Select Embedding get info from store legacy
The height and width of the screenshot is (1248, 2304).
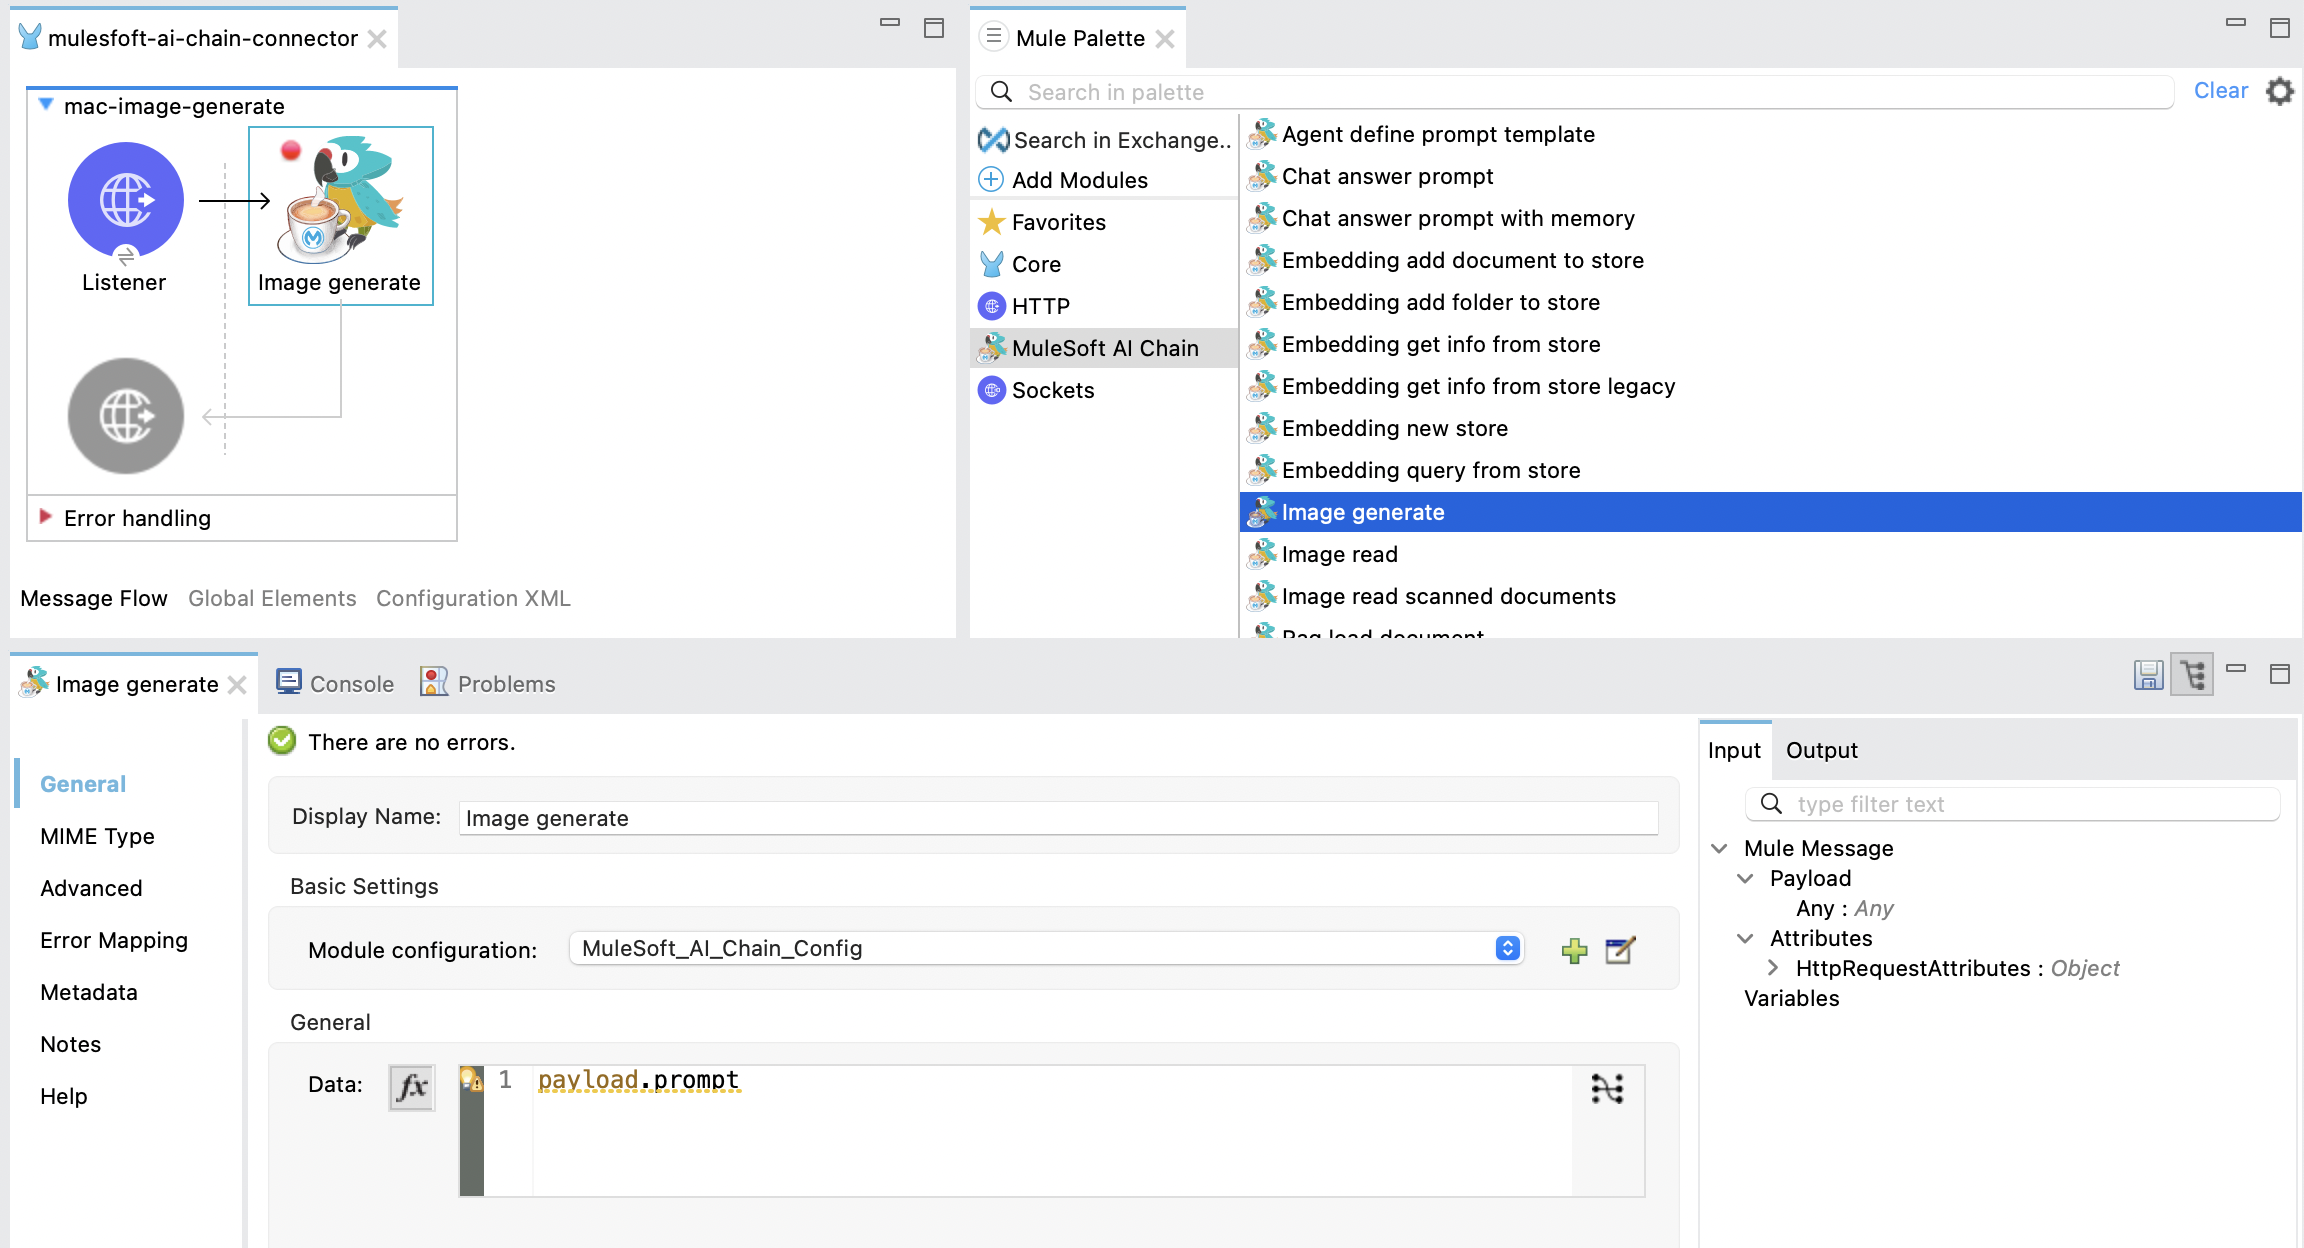[1461, 386]
